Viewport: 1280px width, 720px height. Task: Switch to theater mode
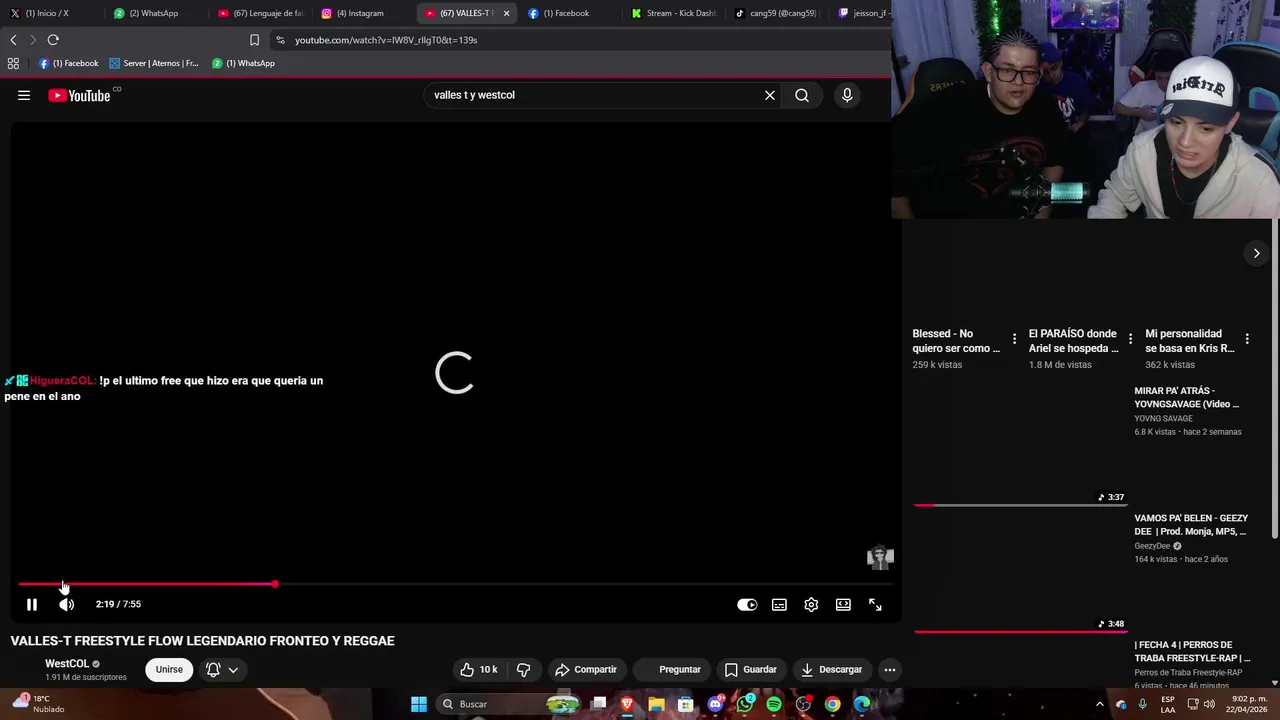tap(843, 604)
